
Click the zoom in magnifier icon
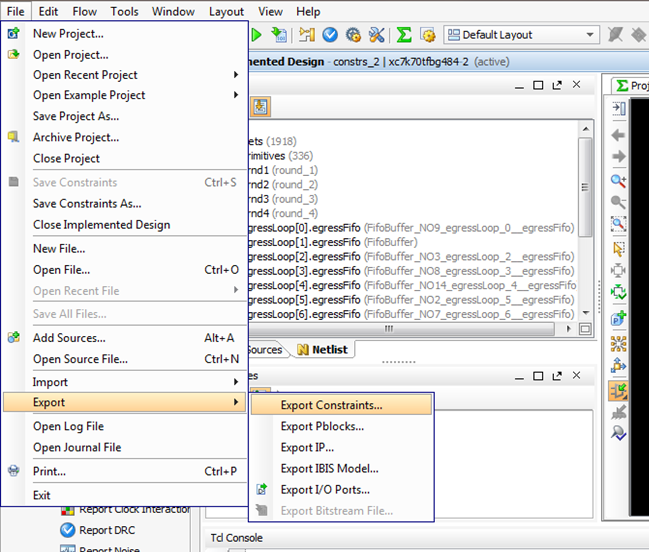coord(619,180)
